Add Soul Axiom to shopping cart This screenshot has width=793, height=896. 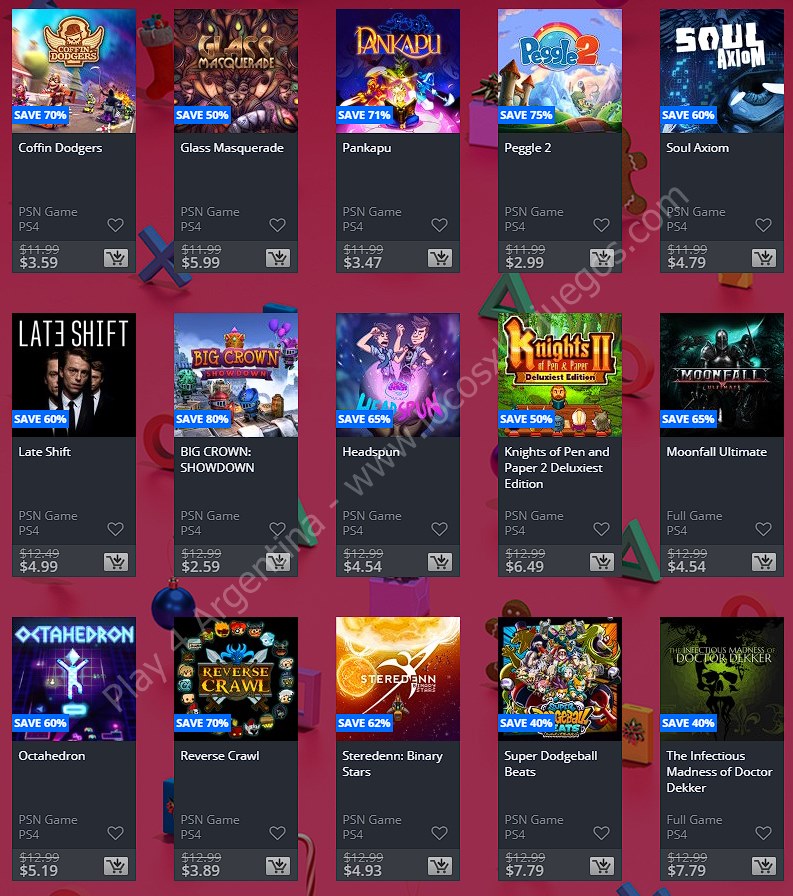click(x=764, y=258)
